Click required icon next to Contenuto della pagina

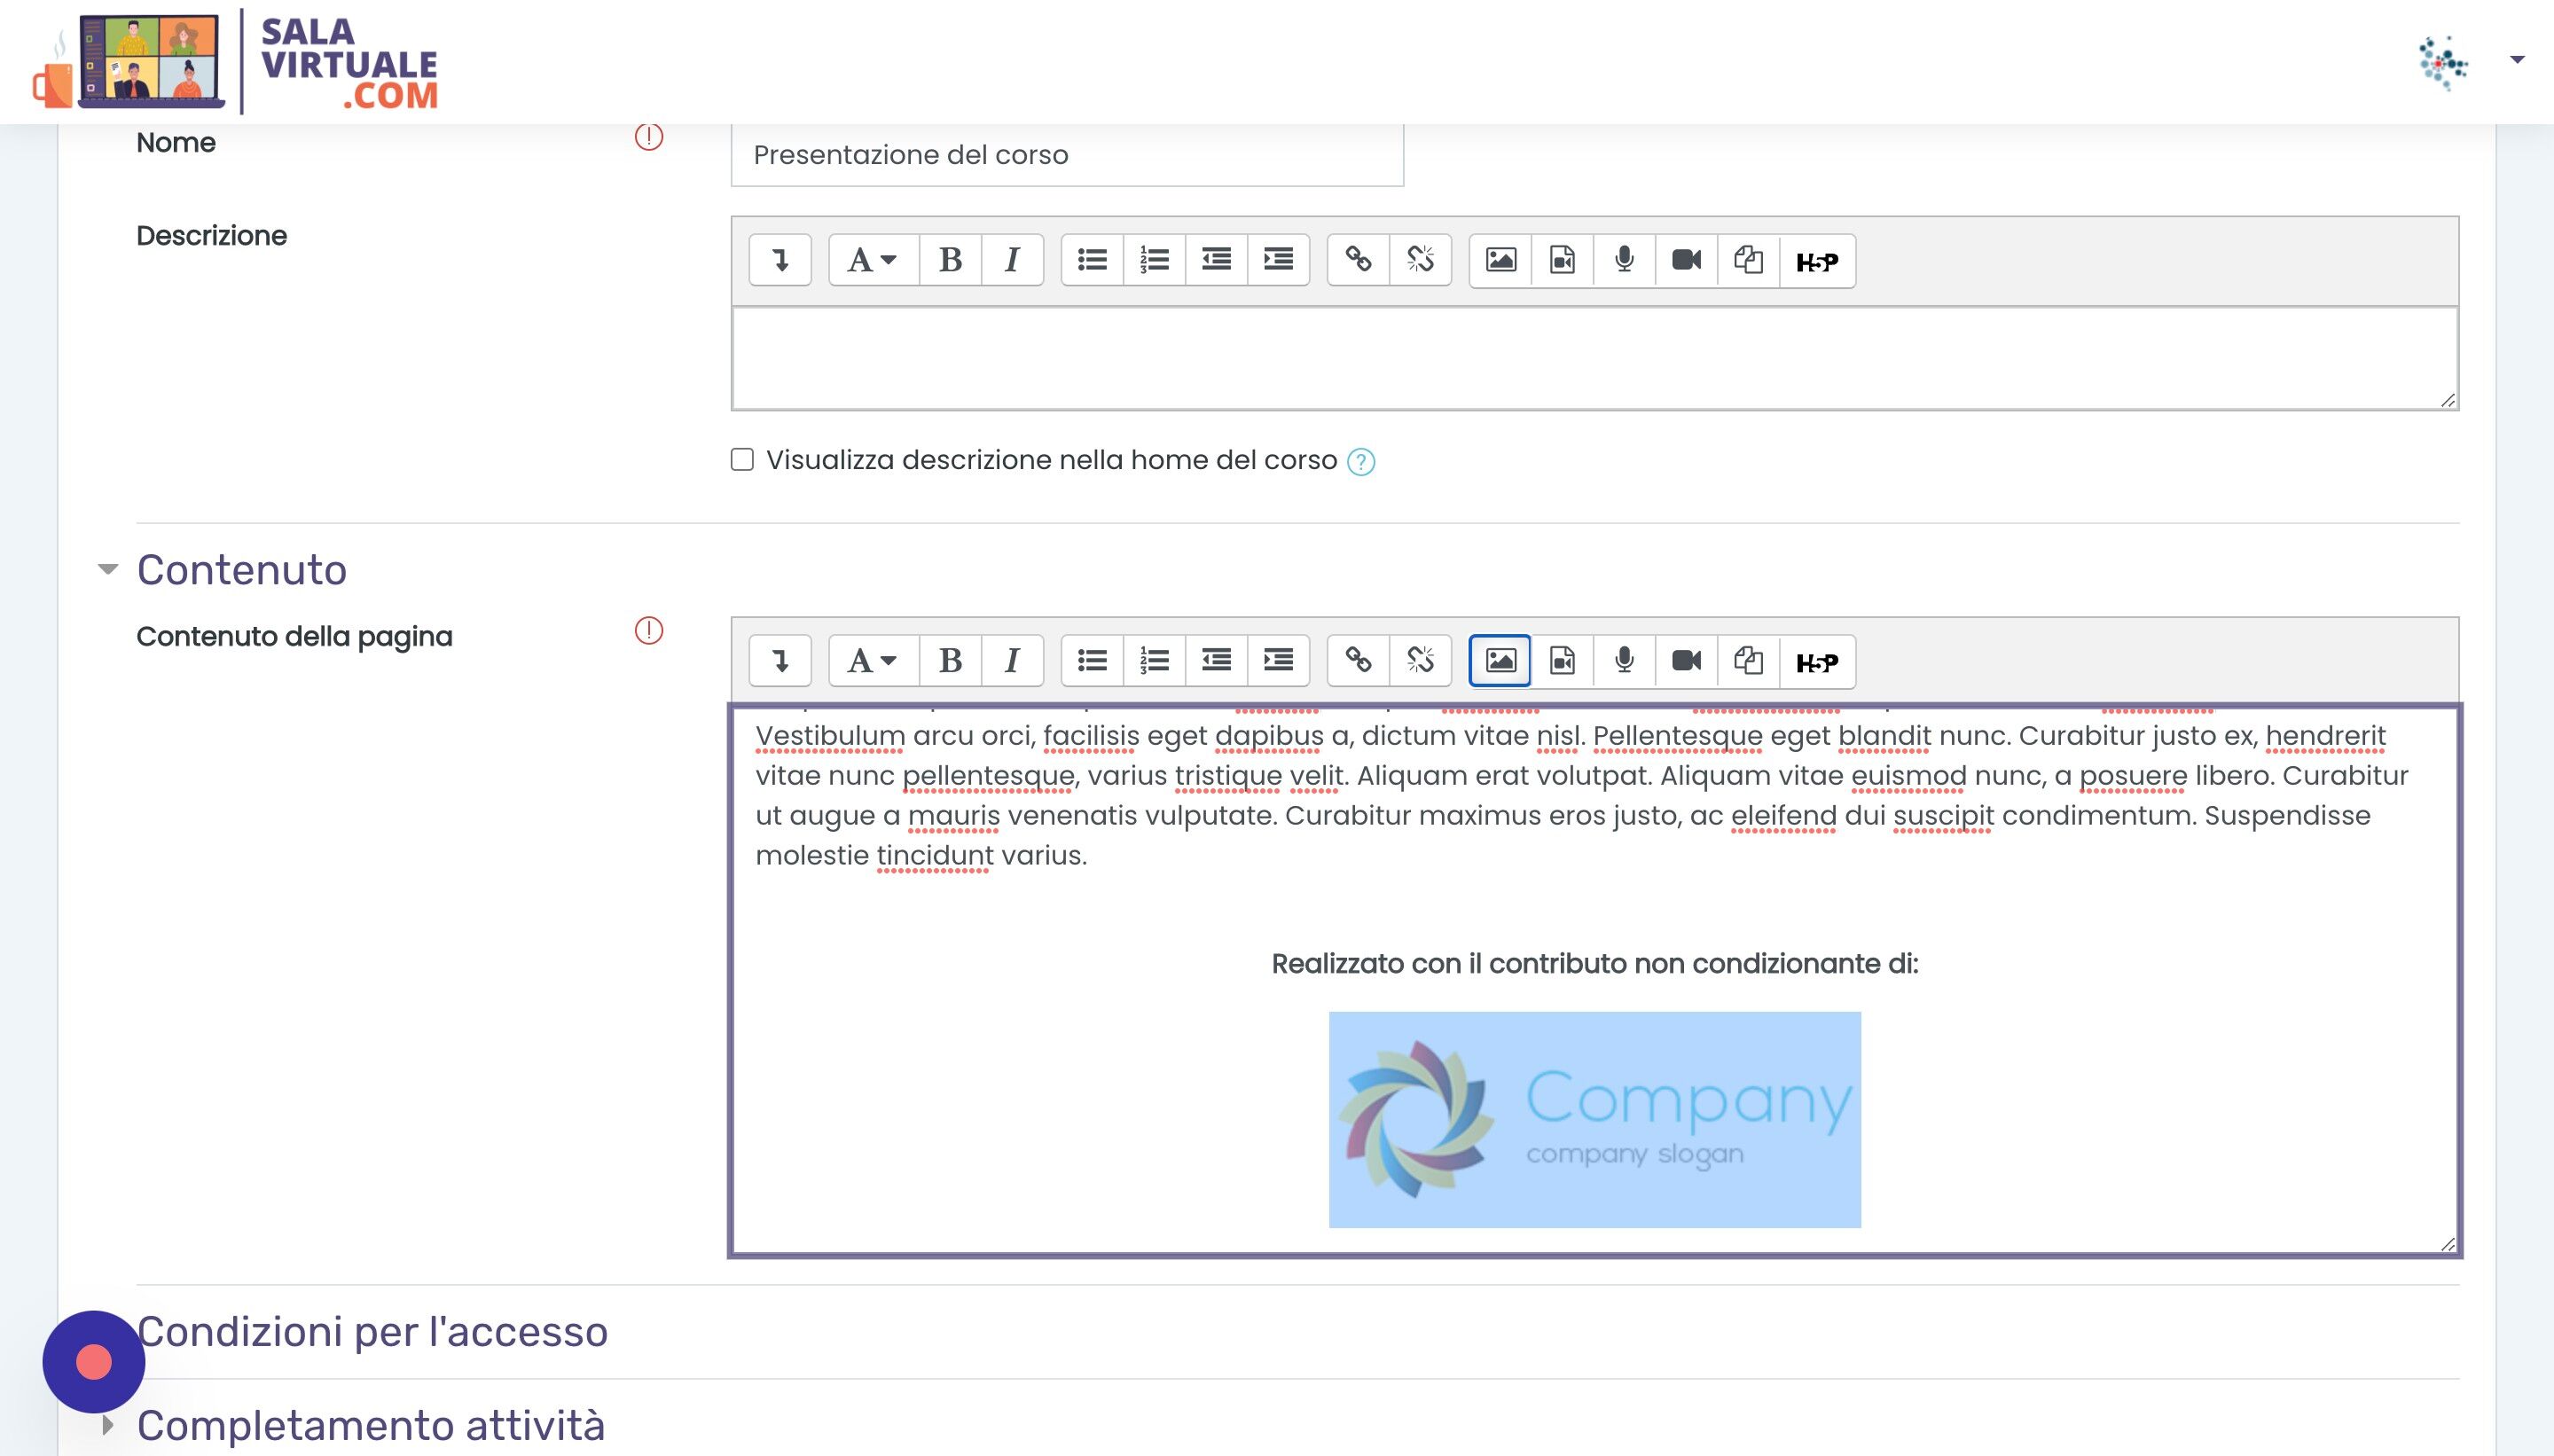[x=649, y=630]
